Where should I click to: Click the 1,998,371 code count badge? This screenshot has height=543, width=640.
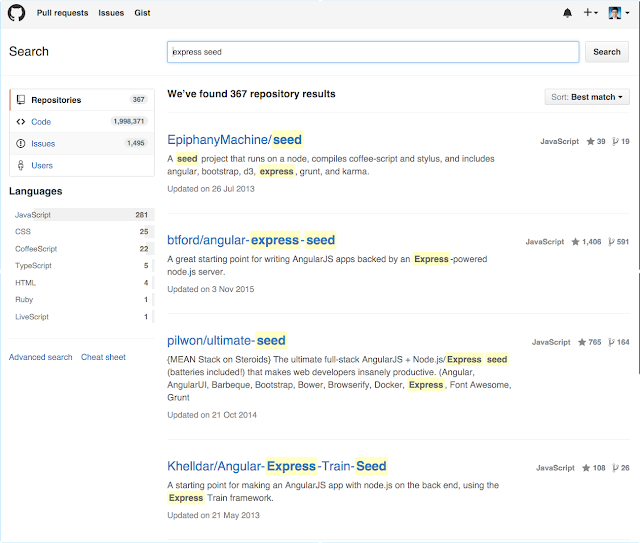click(129, 121)
